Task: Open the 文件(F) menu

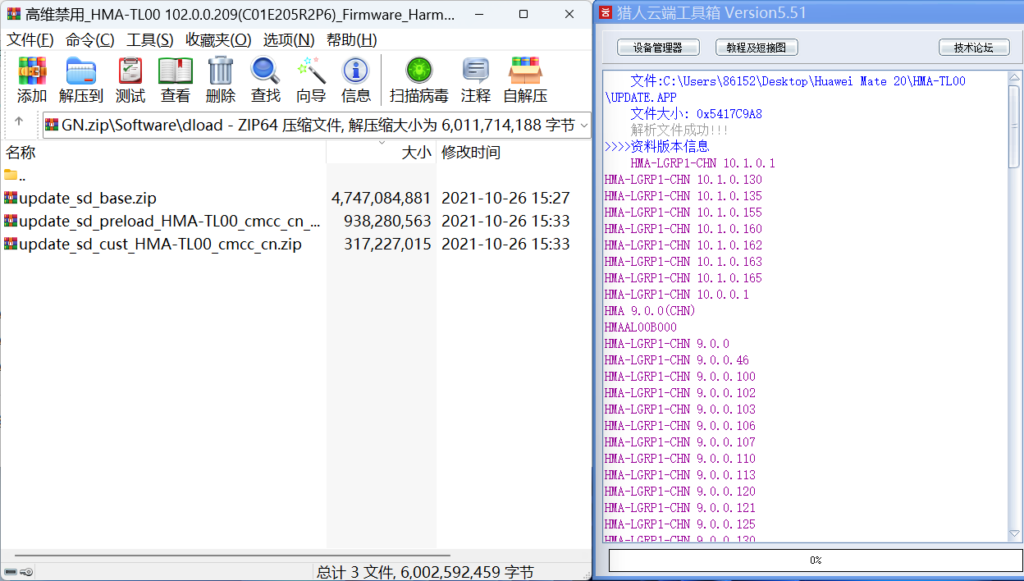Action: coord(30,40)
